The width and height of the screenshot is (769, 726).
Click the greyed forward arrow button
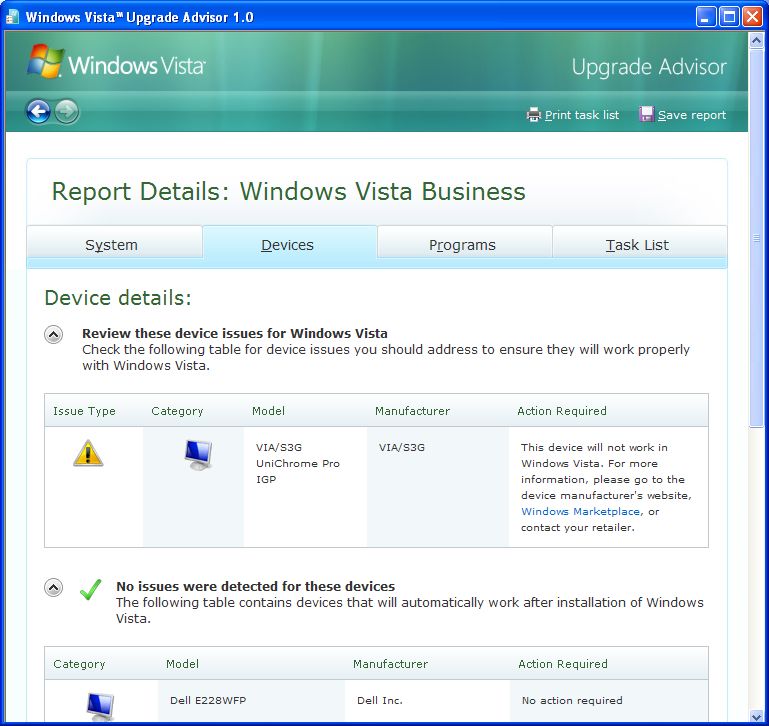[x=66, y=111]
